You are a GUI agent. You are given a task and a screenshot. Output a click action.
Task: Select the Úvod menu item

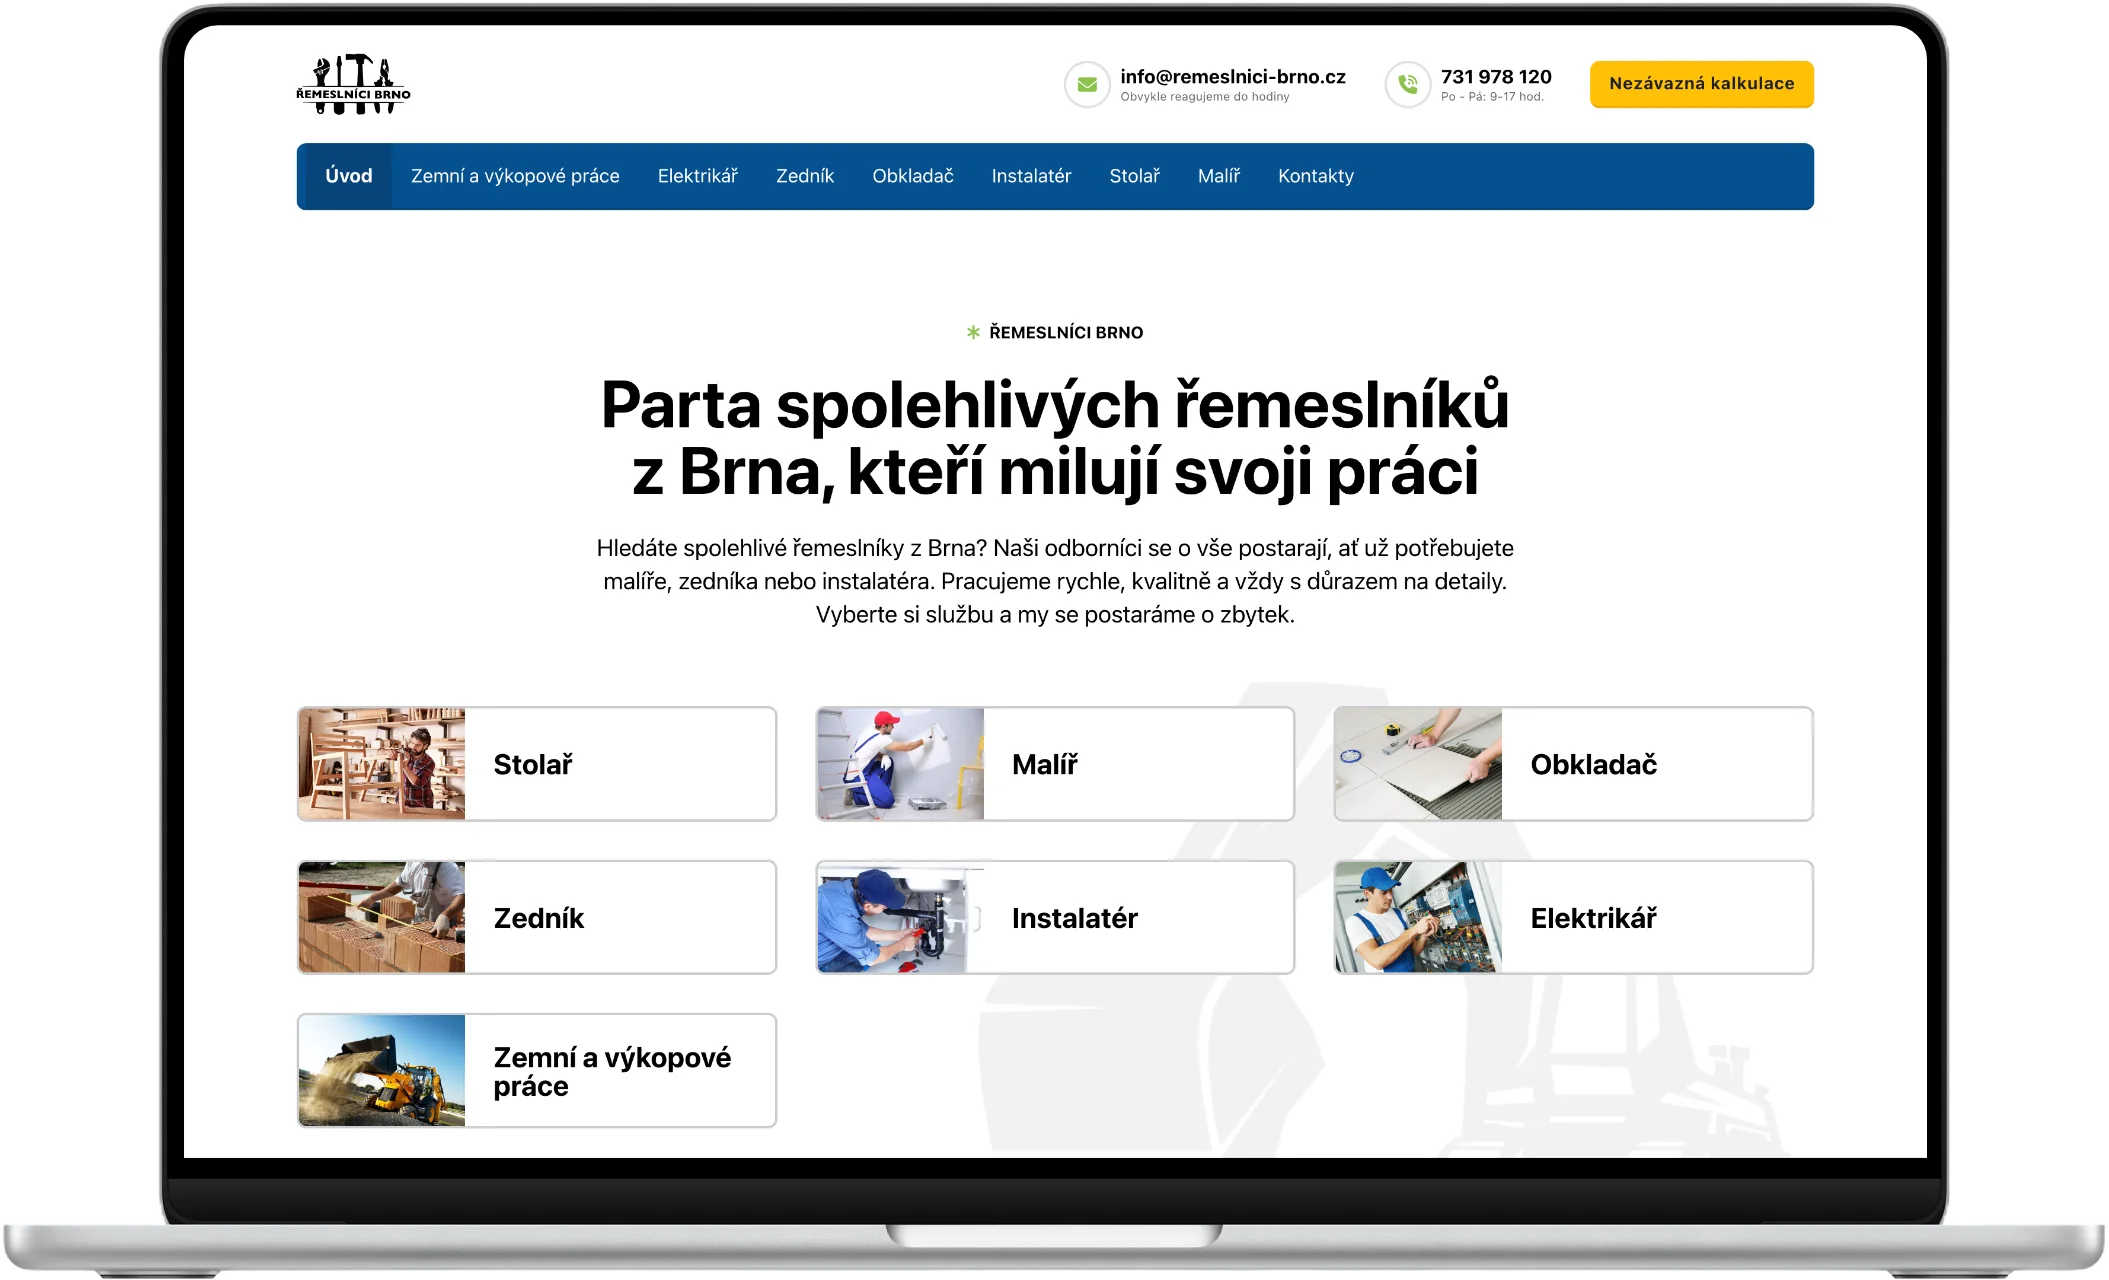(x=348, y=176)
